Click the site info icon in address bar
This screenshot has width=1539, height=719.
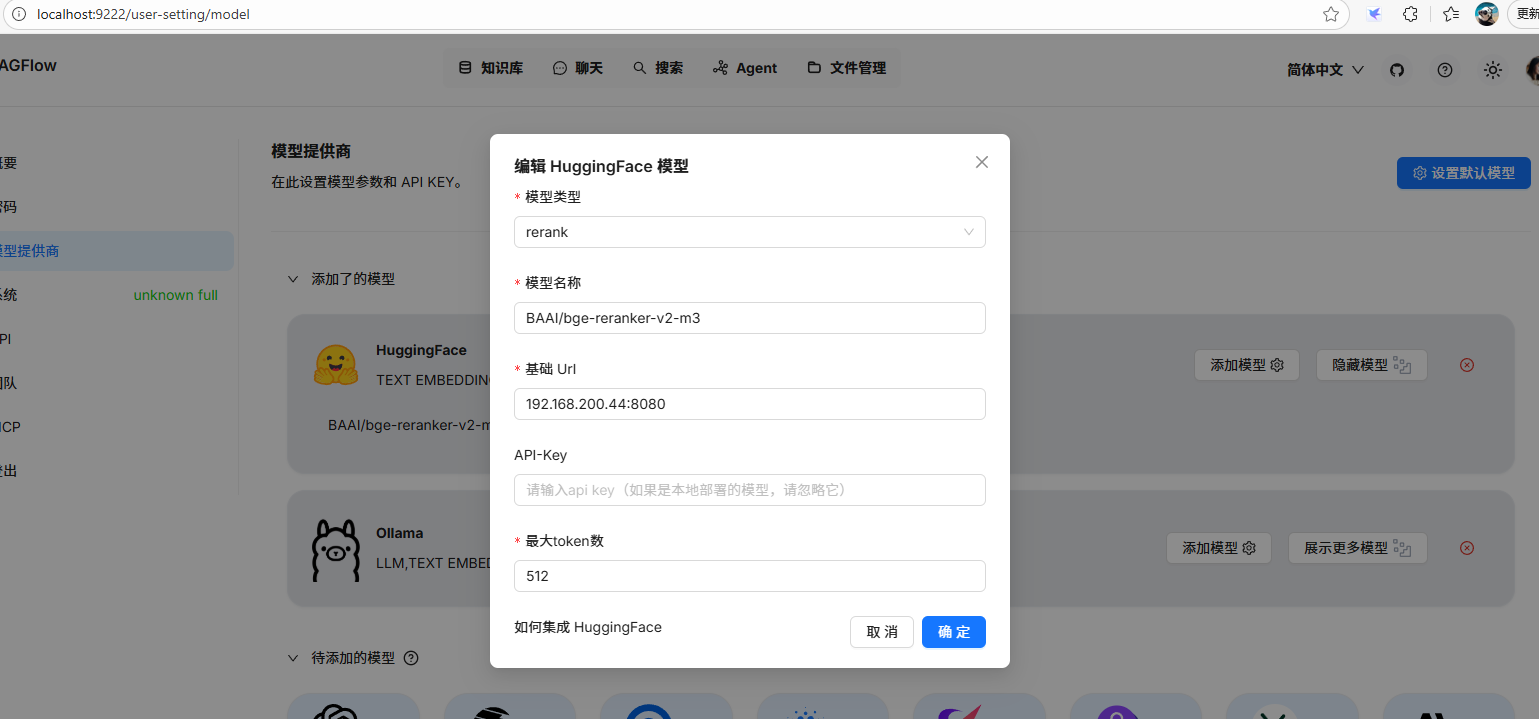(x=17, y=14)
